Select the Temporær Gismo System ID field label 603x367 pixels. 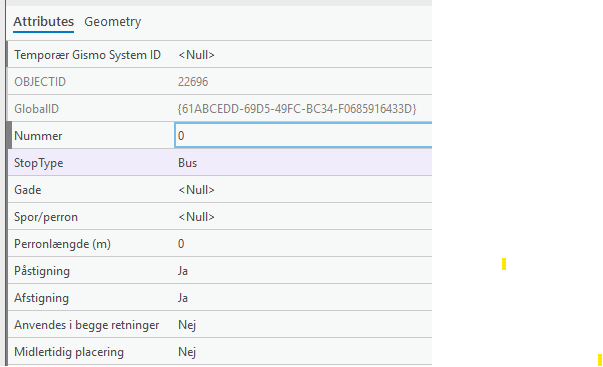87,55
